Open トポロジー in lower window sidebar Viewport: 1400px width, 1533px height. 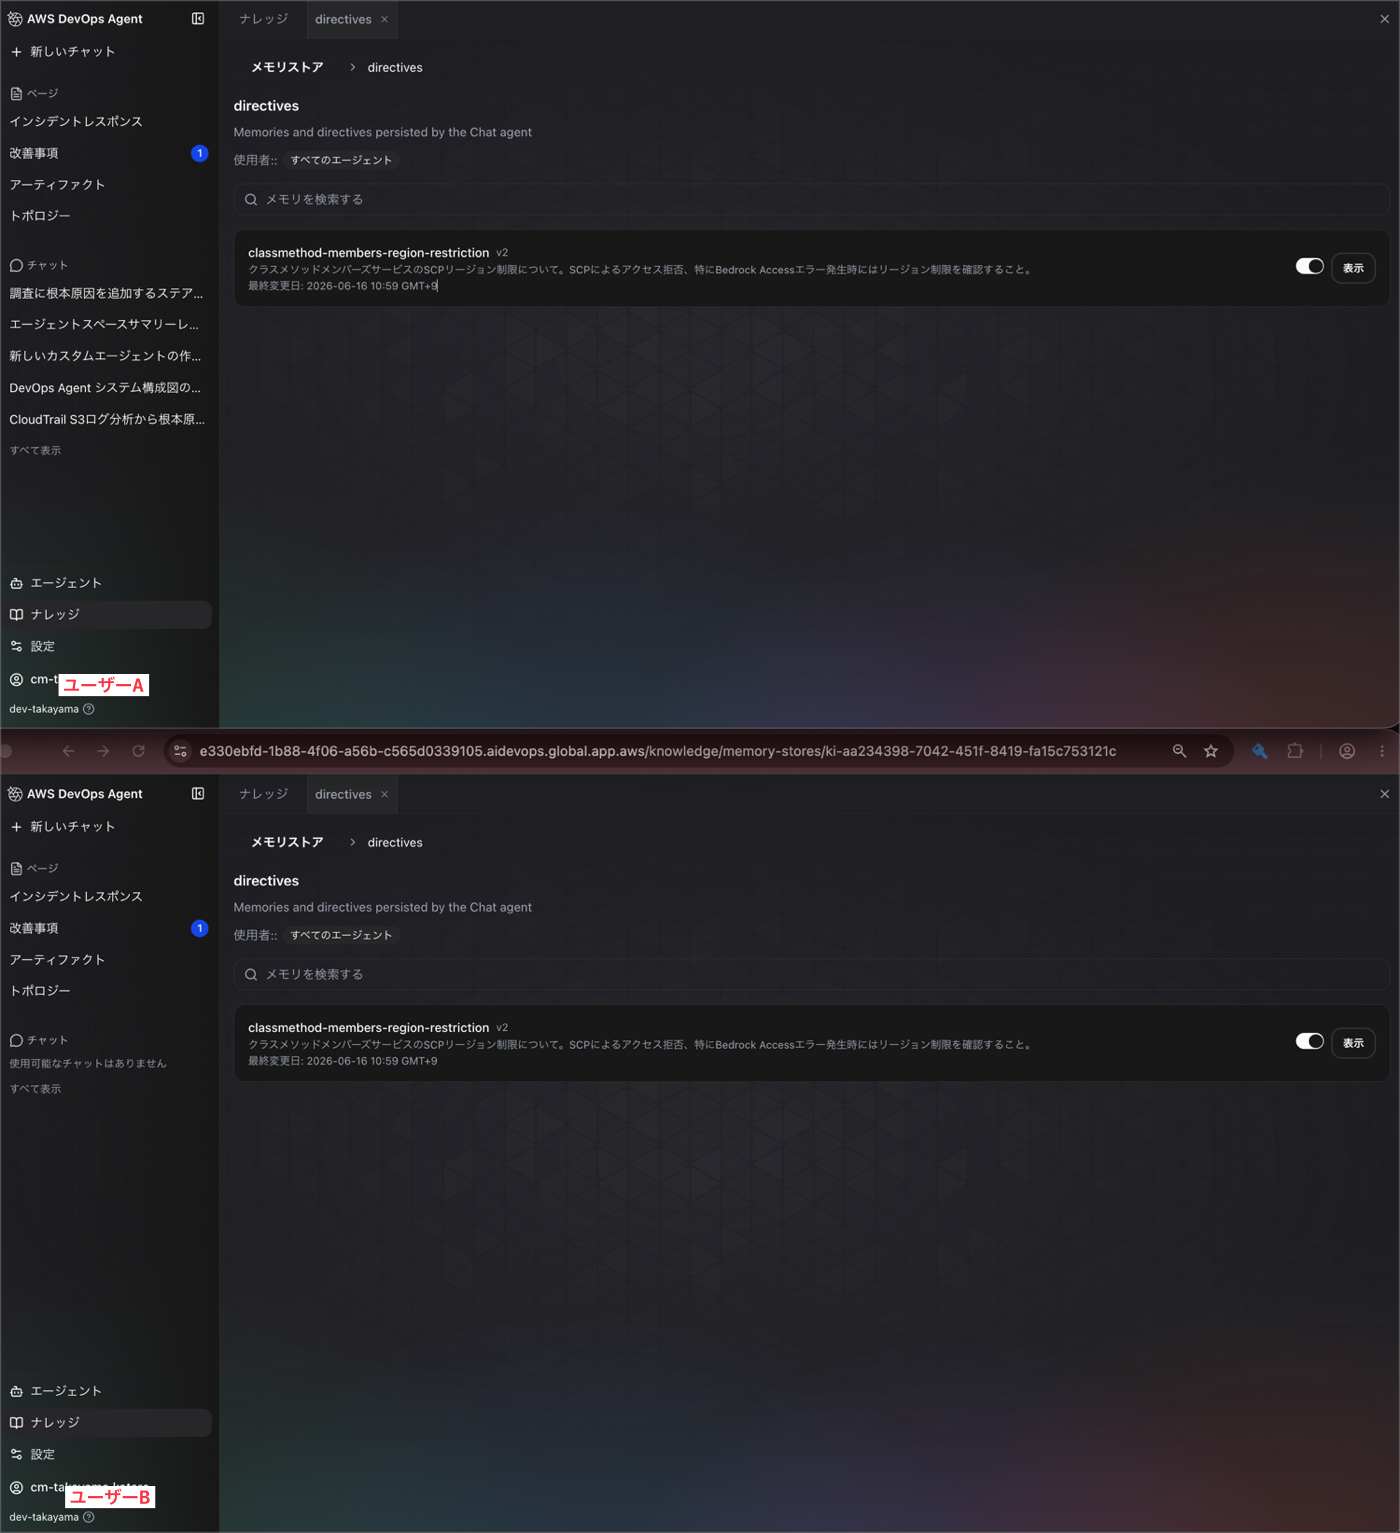point(40,991)
